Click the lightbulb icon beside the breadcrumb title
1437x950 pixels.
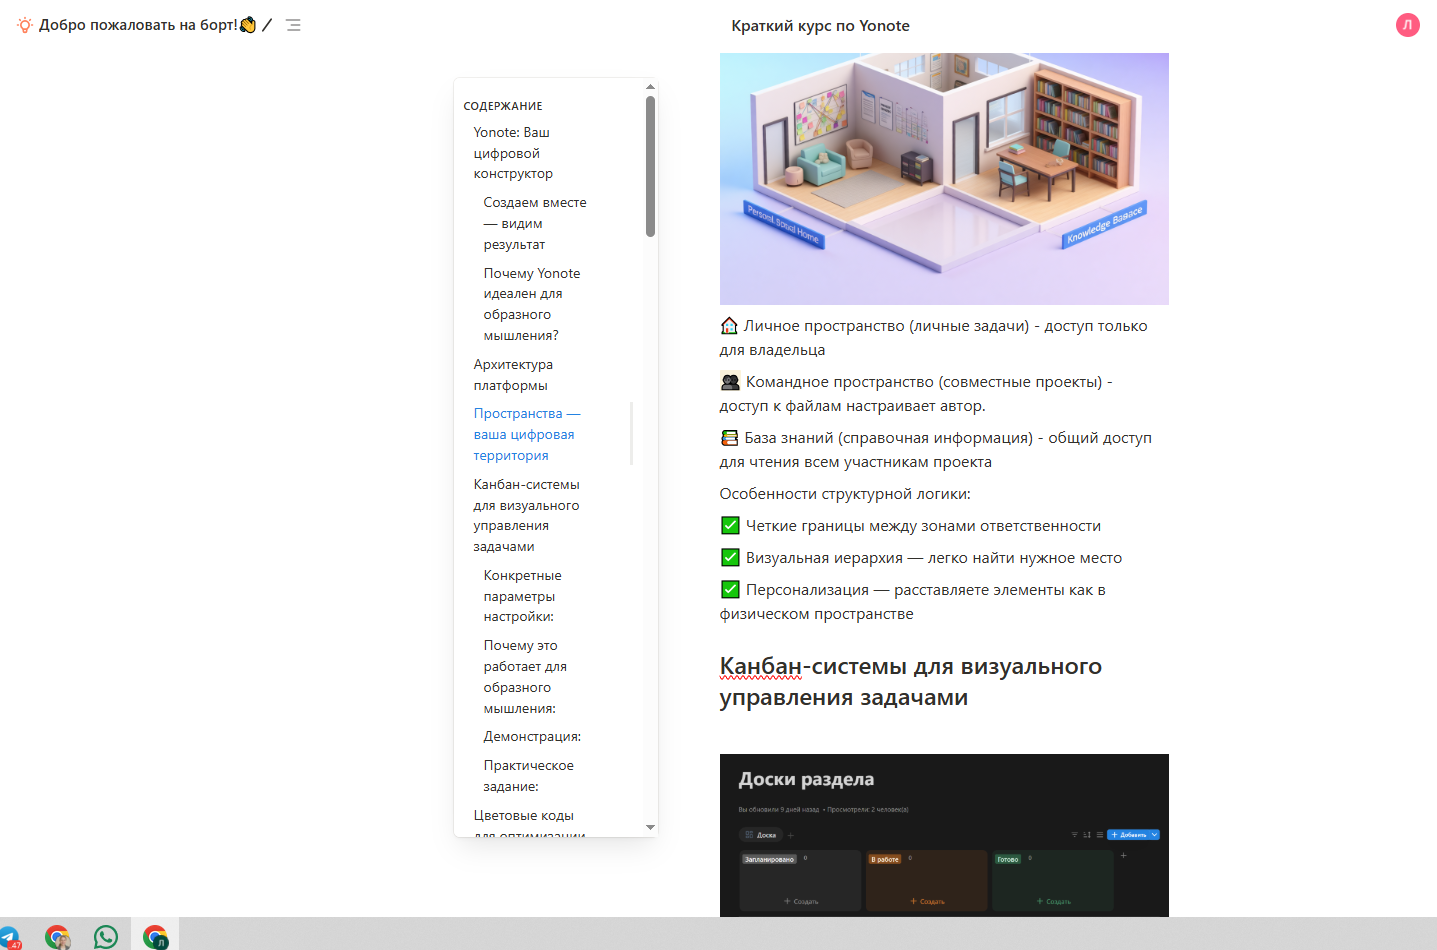pos(25,25)
